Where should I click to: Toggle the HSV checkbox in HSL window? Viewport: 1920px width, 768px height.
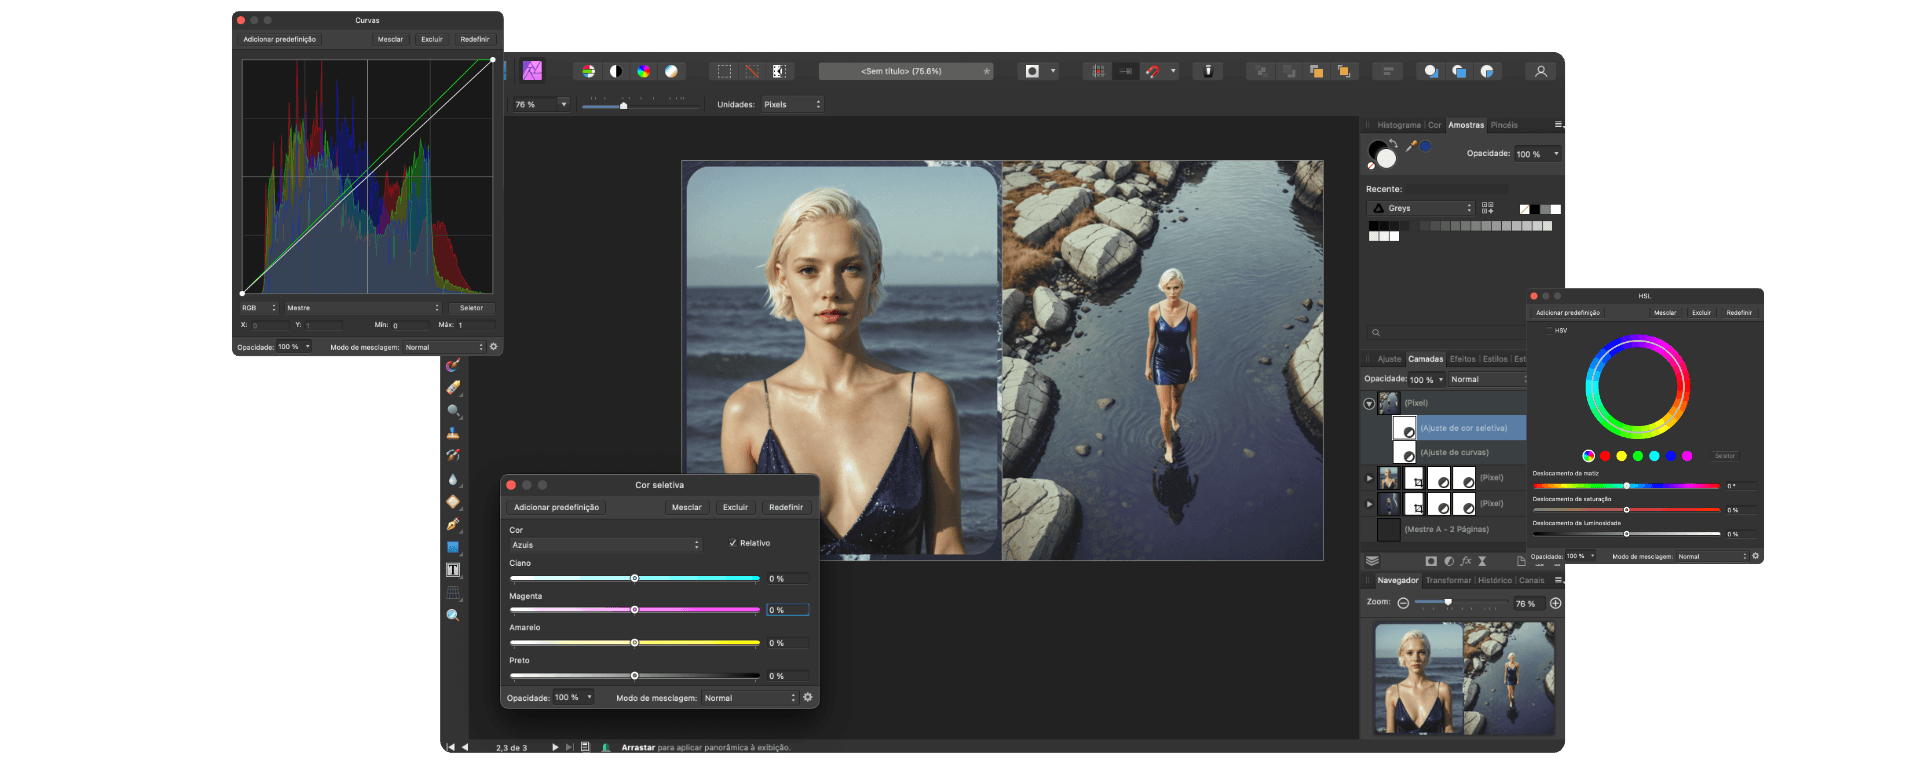pos(1550,330)
